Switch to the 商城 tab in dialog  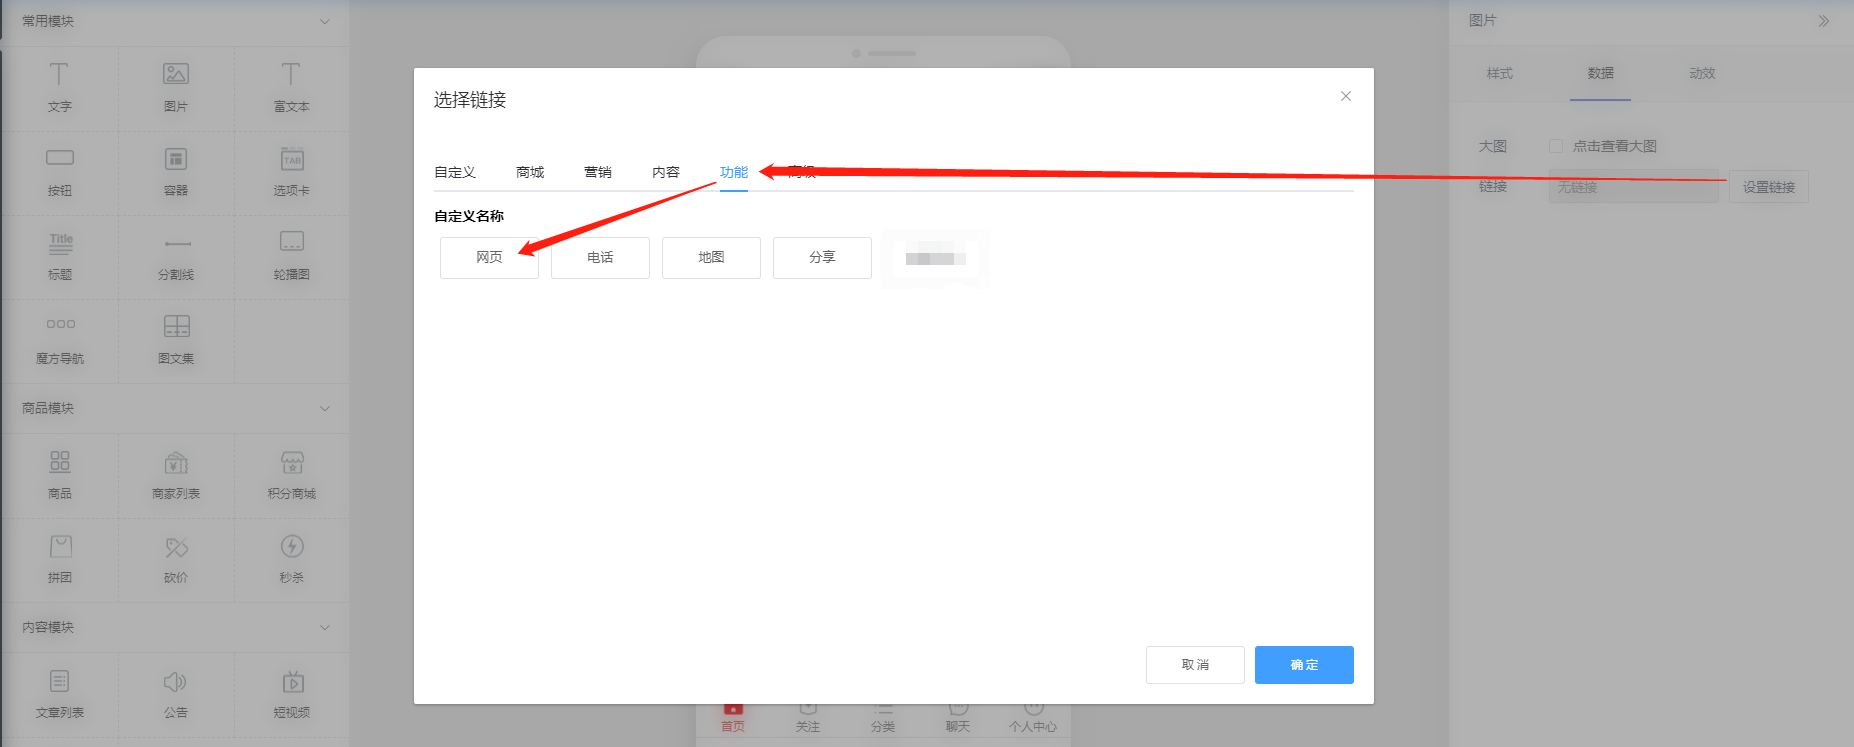pos(530,172)
